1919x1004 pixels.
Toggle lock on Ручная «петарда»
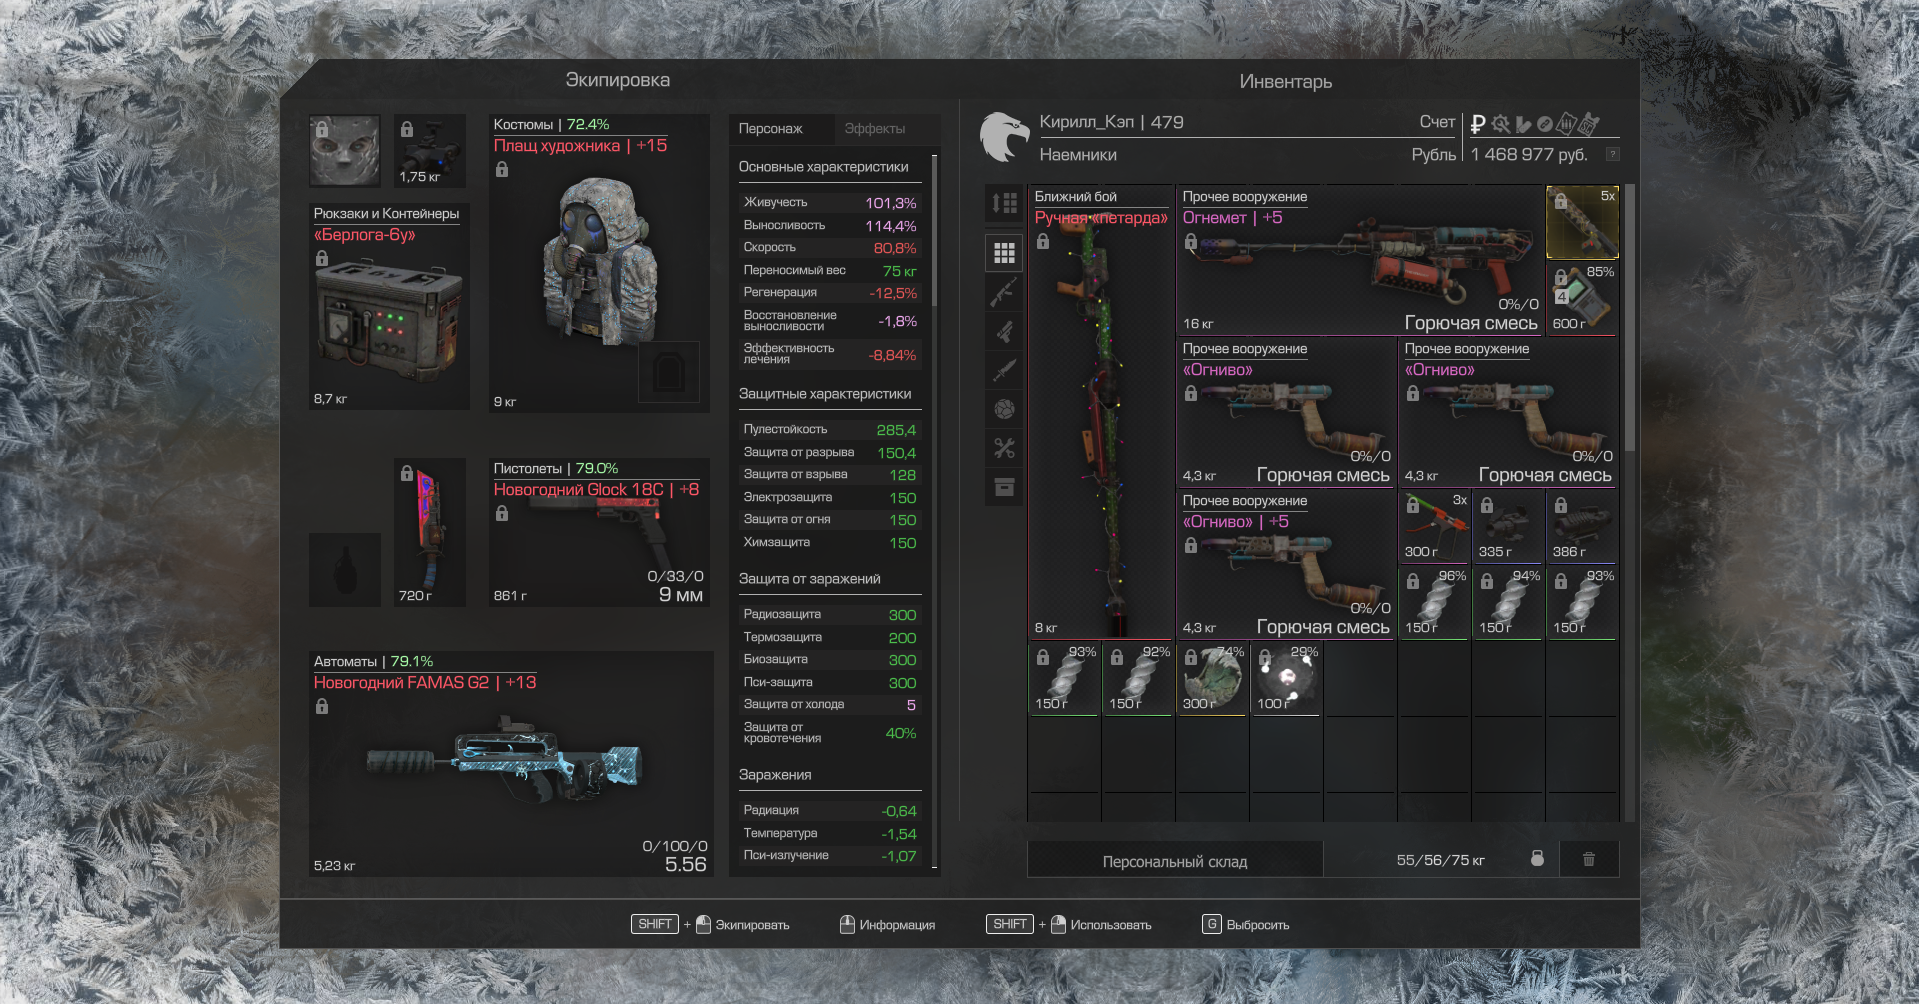pos(1042,242)
